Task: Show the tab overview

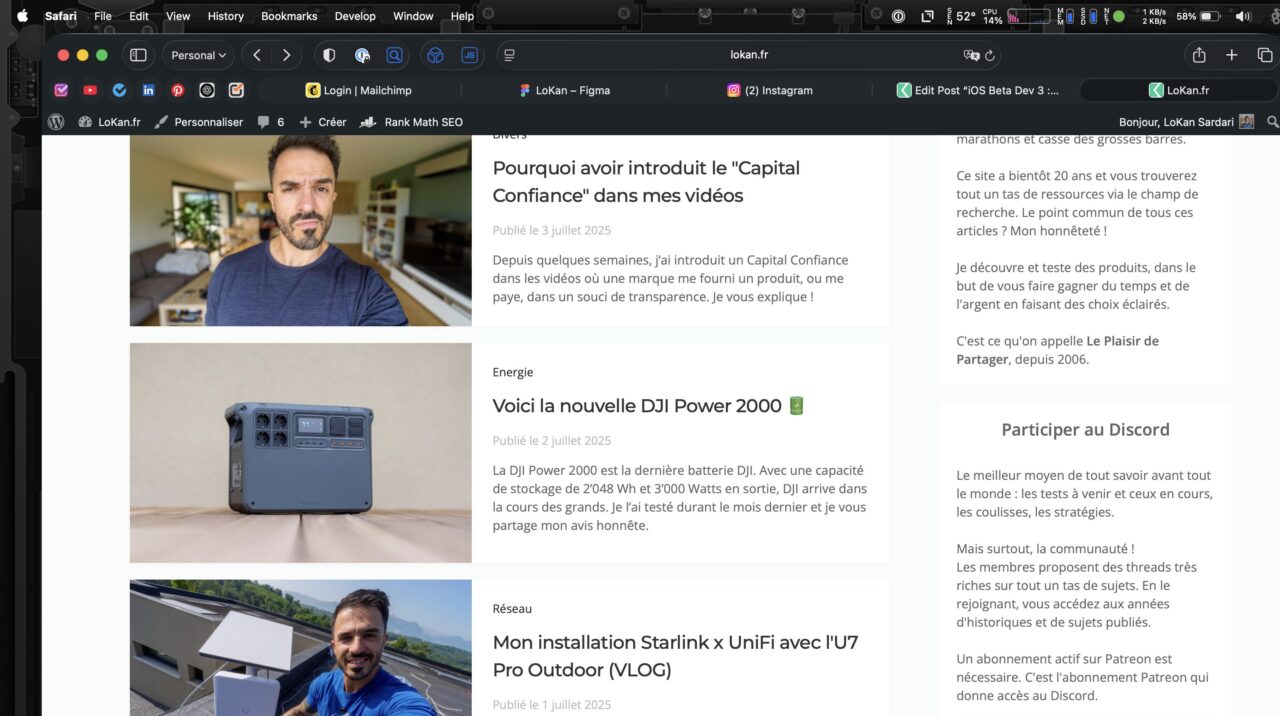Action: [1265, 55]
